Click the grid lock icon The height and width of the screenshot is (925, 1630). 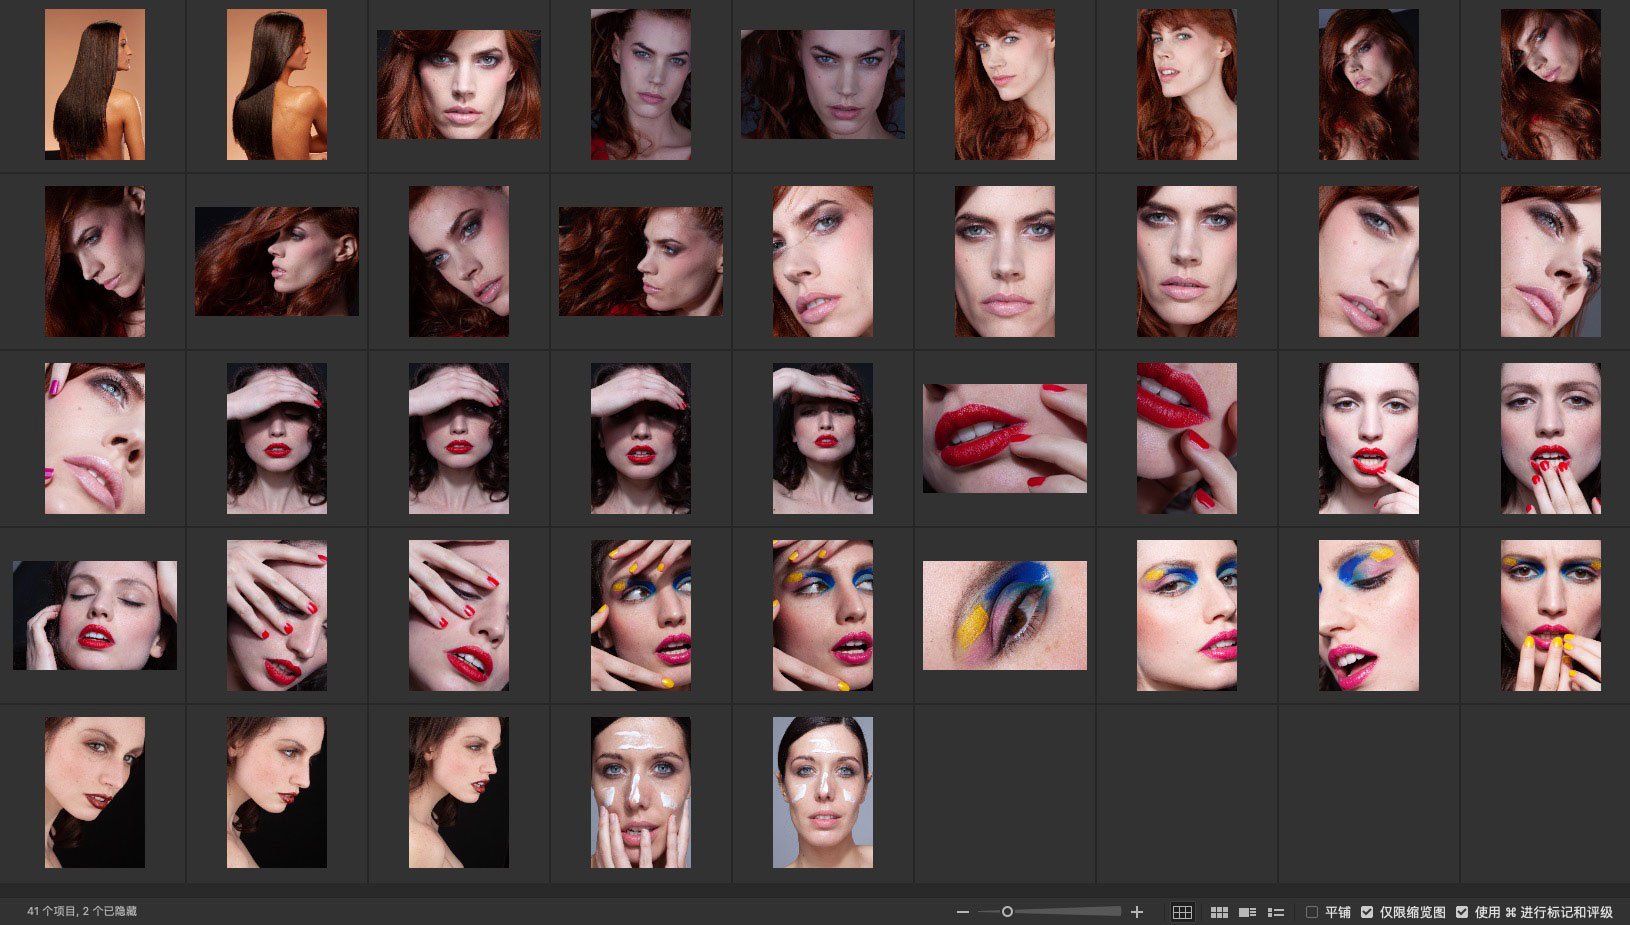[x=1182, y=912]
